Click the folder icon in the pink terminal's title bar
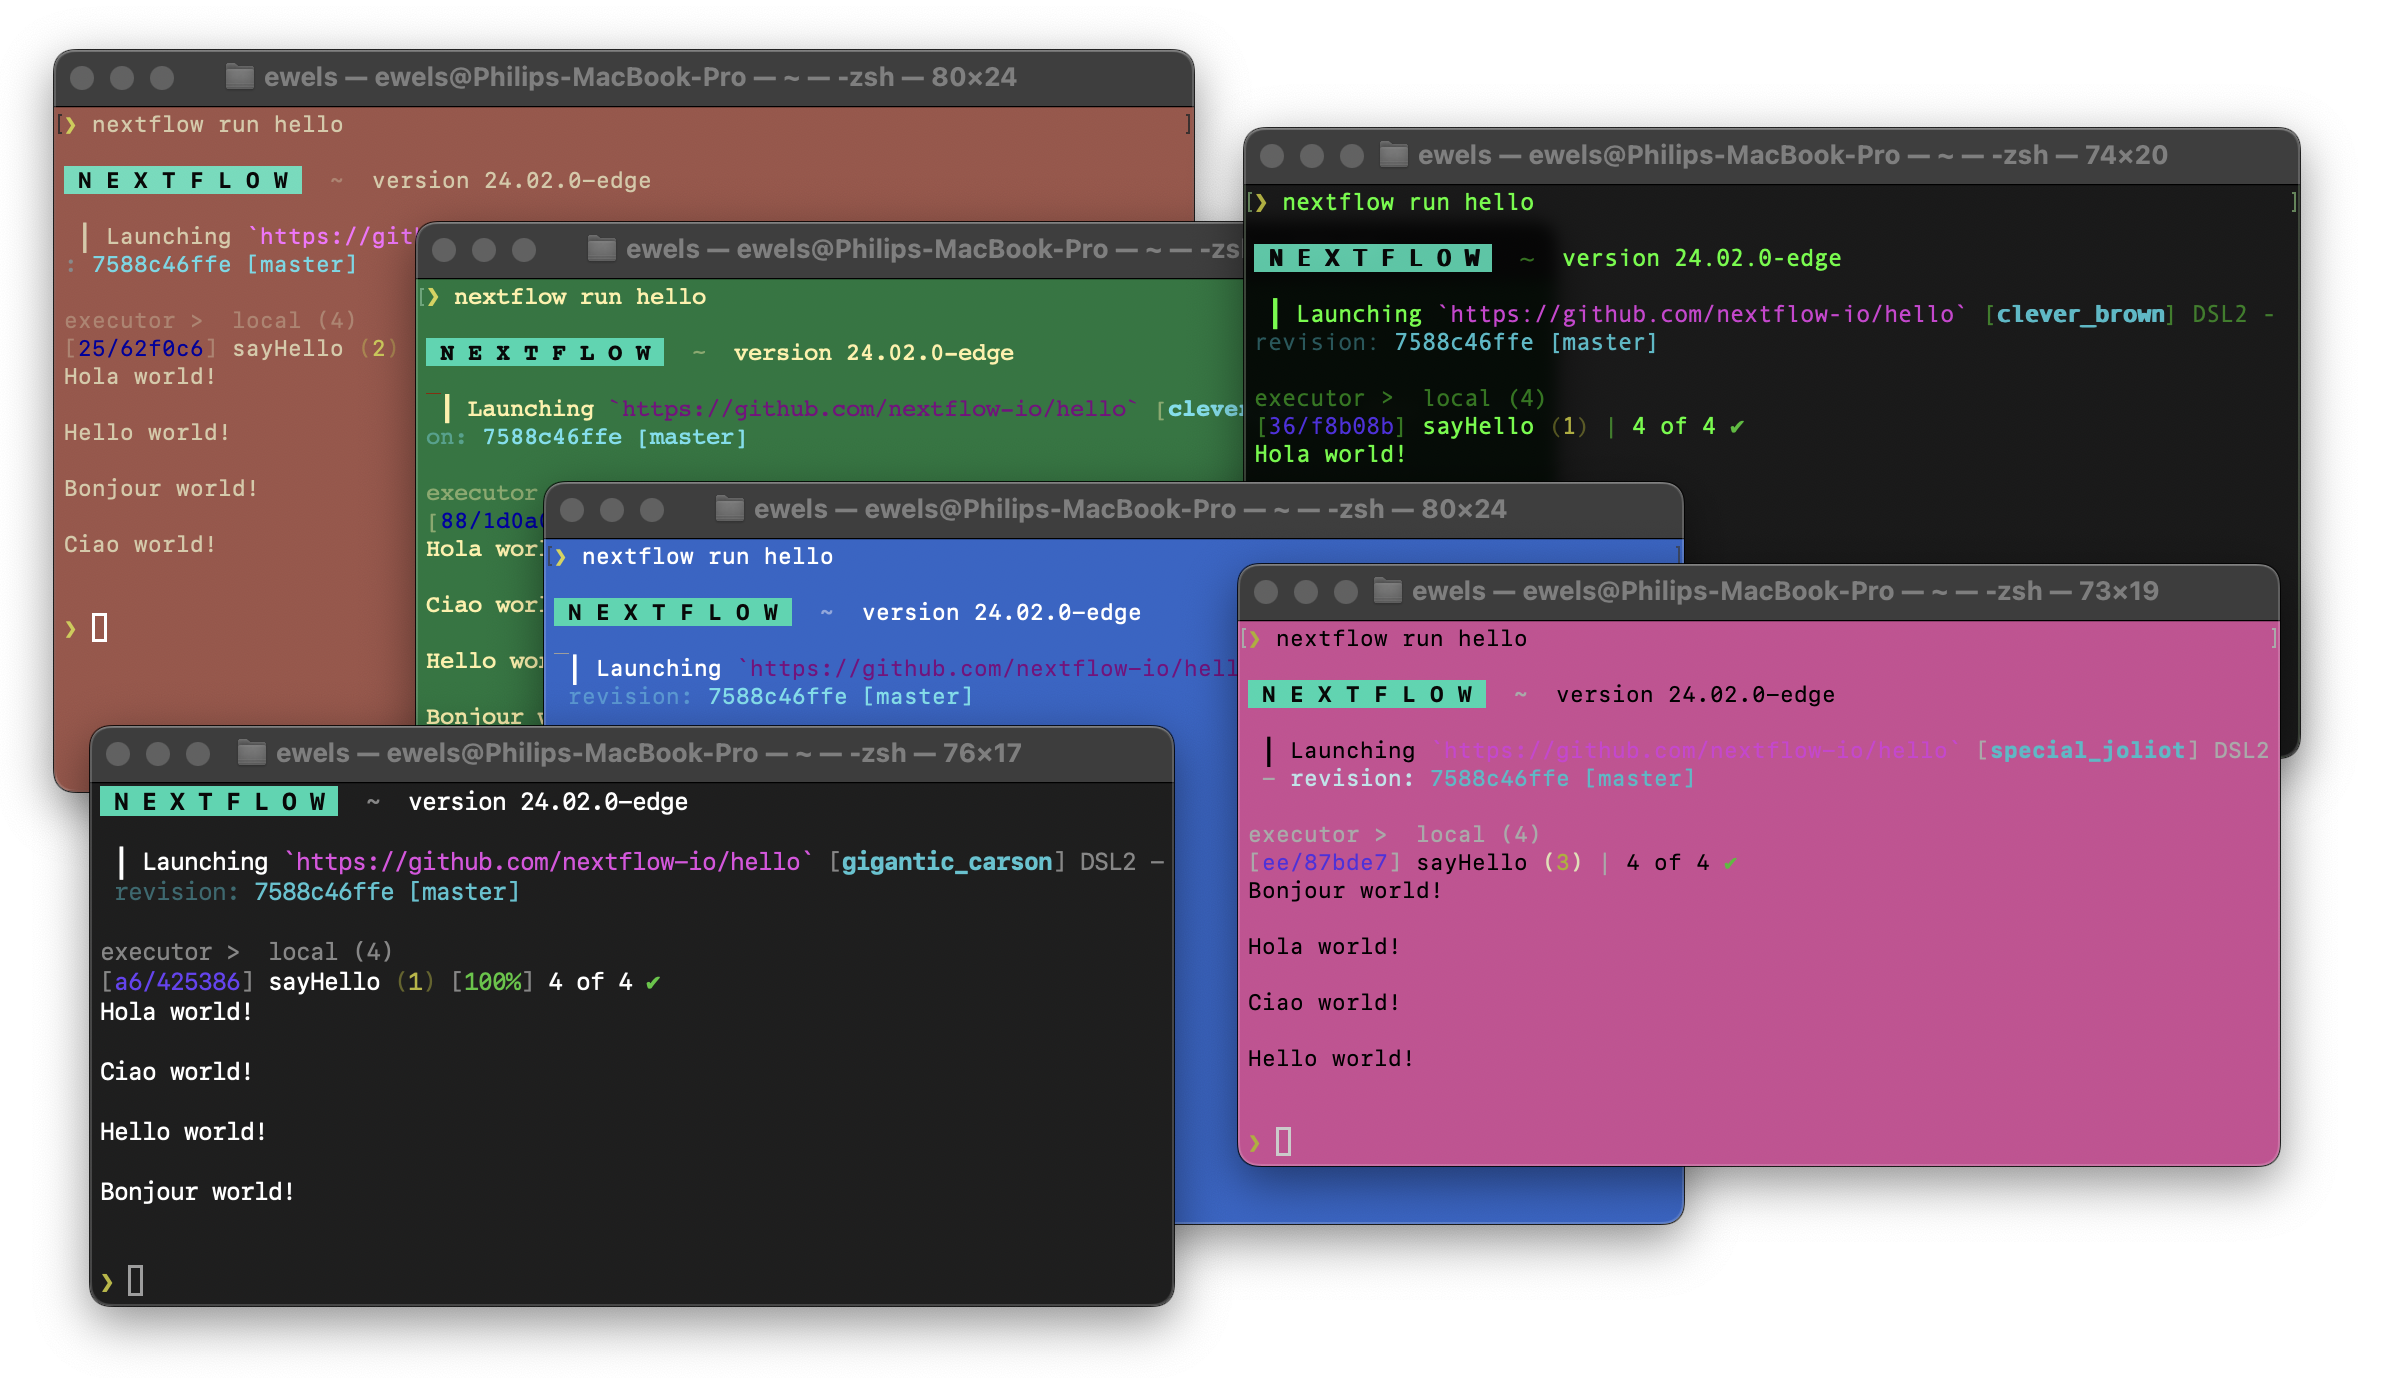Viewport: 2382px width, 1378px height. click(1388, 590)
